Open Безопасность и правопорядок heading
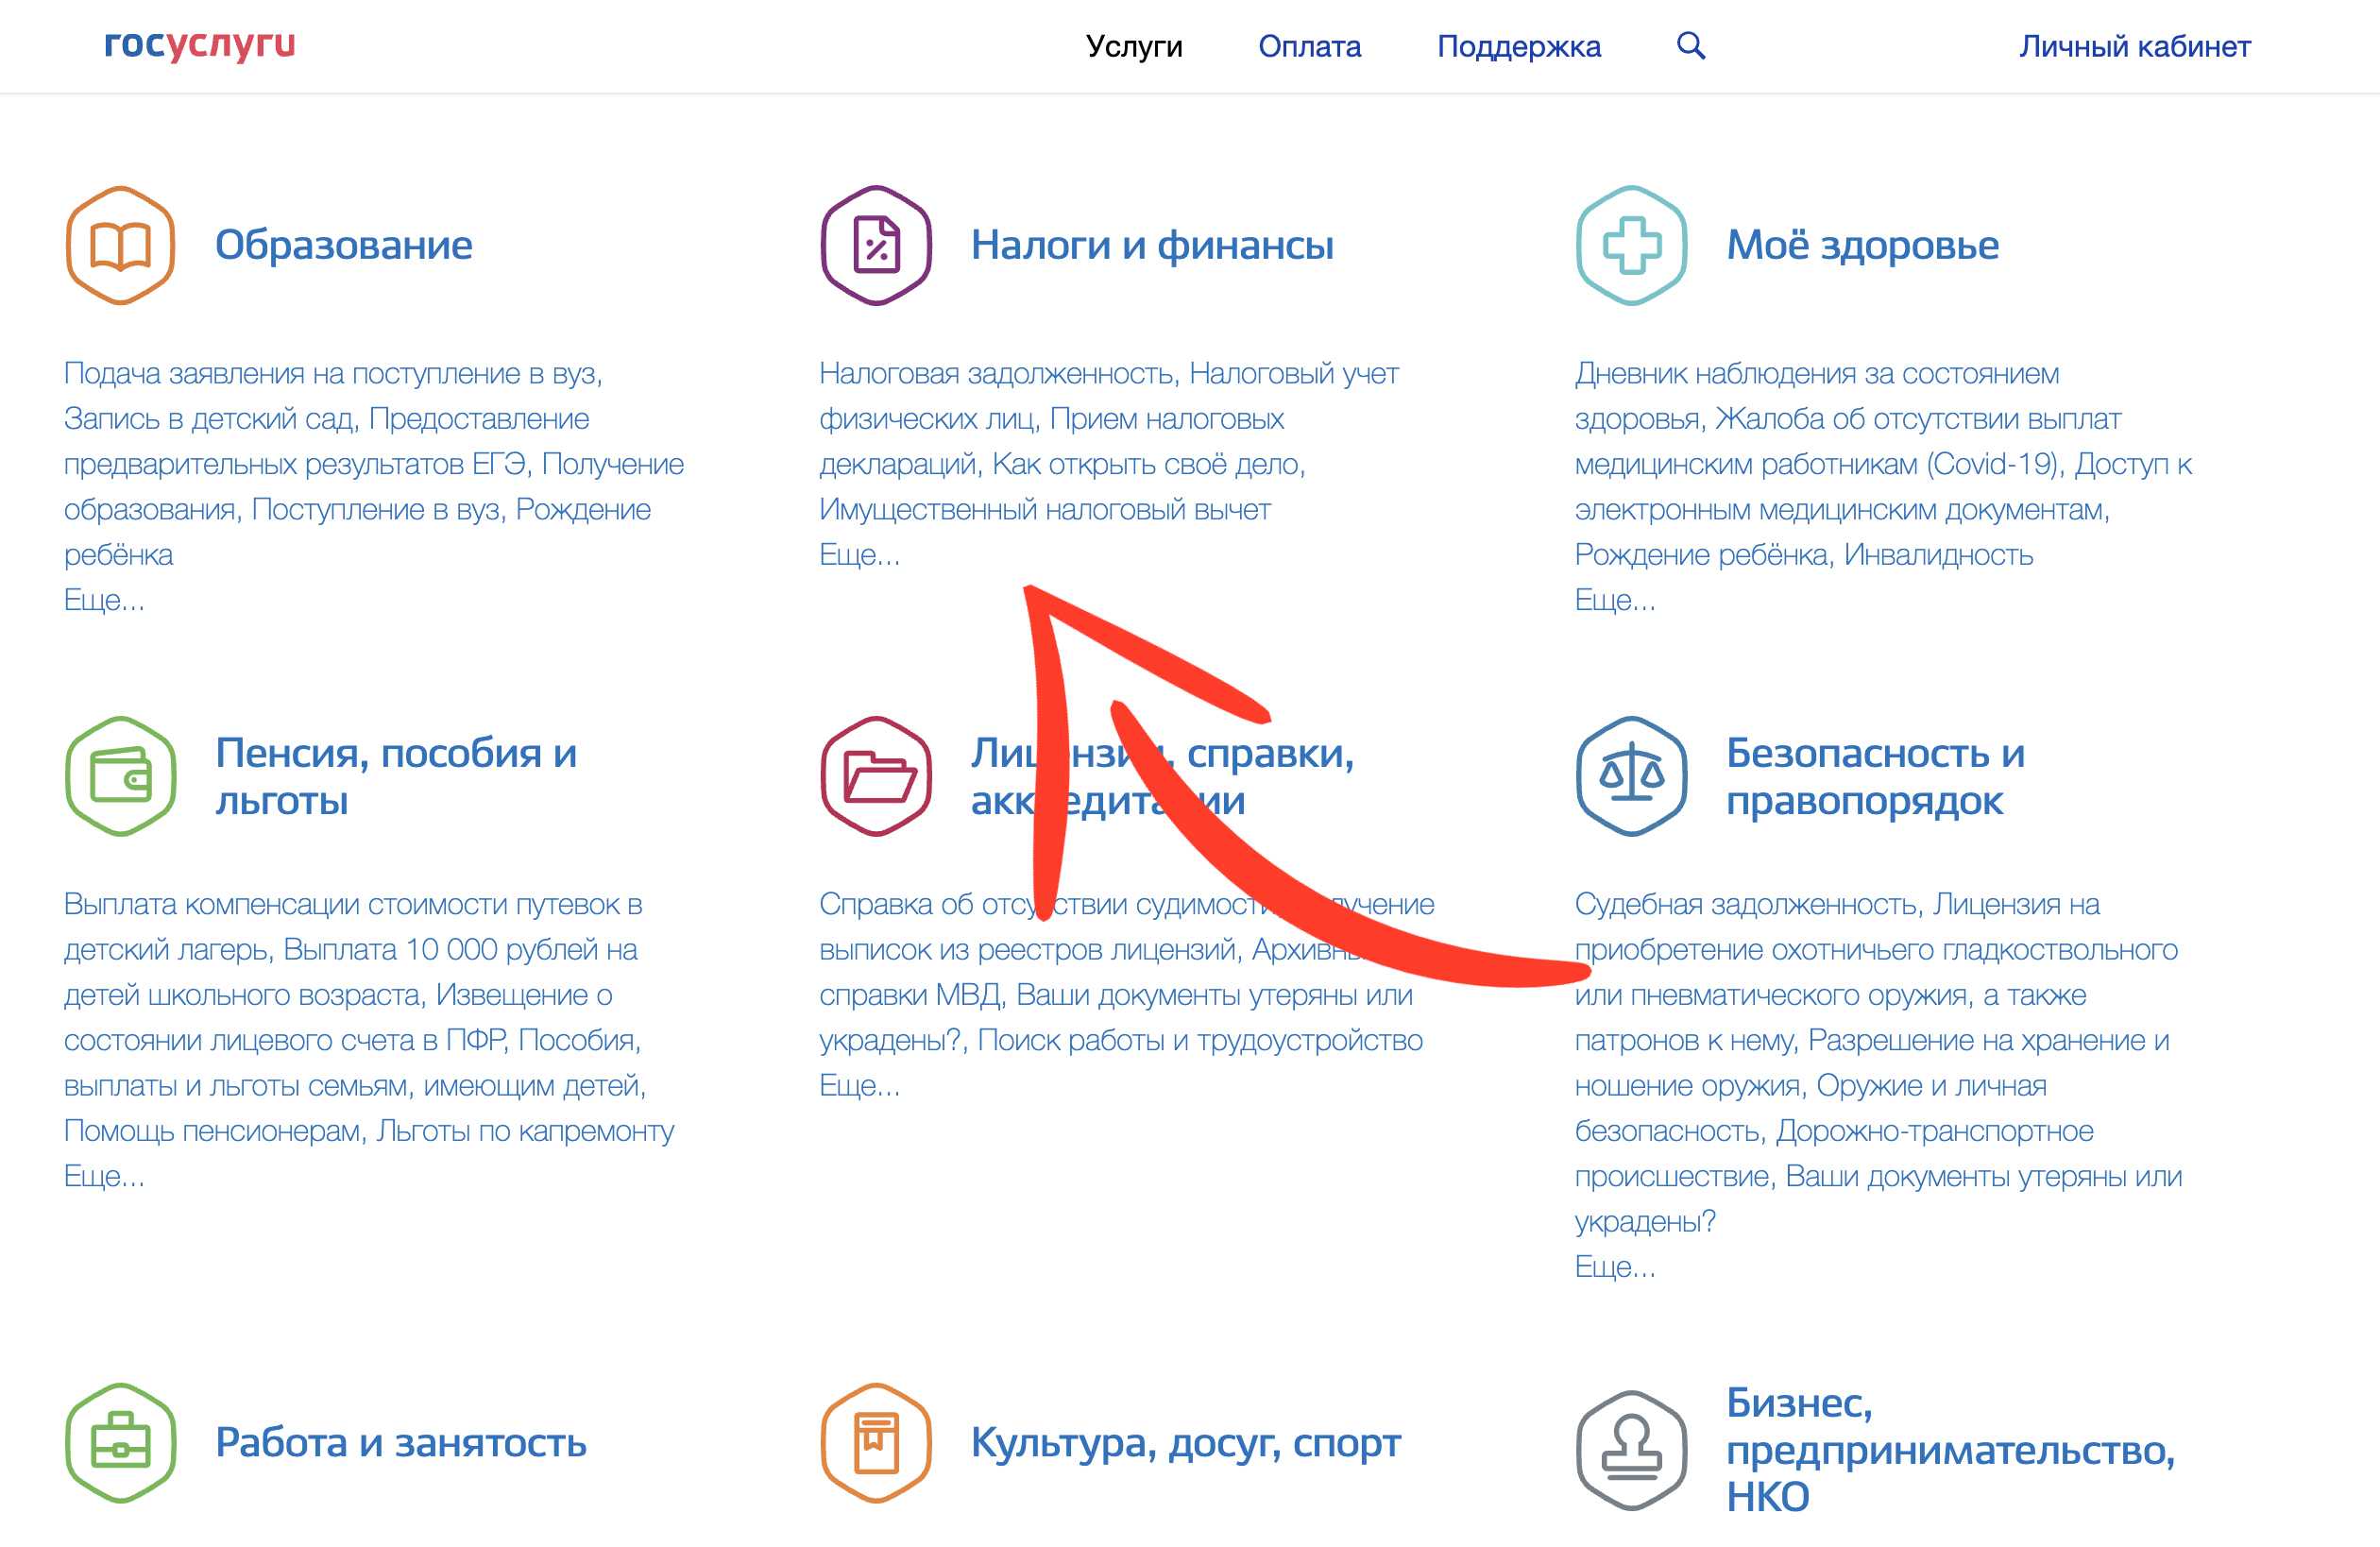Viewport: 2380px width, 1547px height. [x=1876, y=777]
